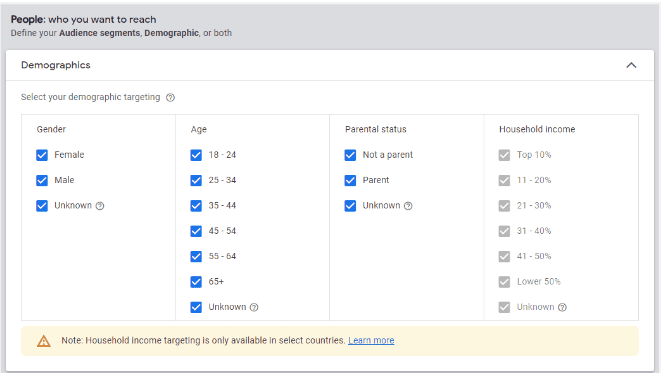The image size is (662, 373).
Task: Toggle the 65+ age checkbox
Action: [x=196, y=282]
